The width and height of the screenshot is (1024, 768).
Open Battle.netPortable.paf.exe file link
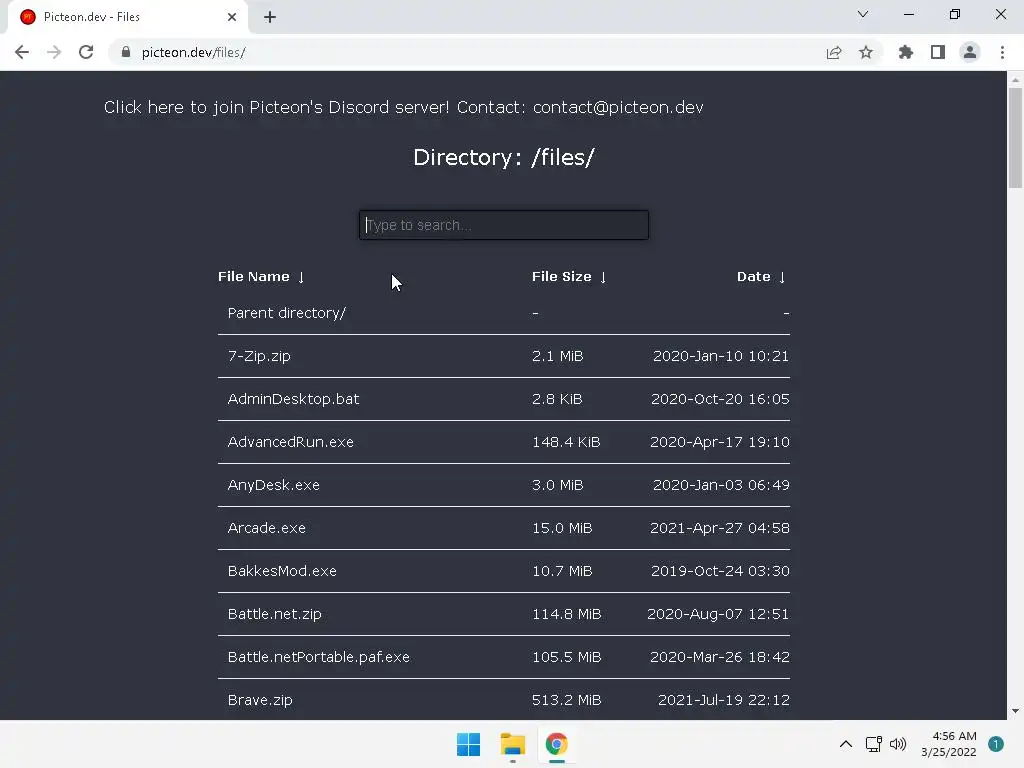coord(319,657)
